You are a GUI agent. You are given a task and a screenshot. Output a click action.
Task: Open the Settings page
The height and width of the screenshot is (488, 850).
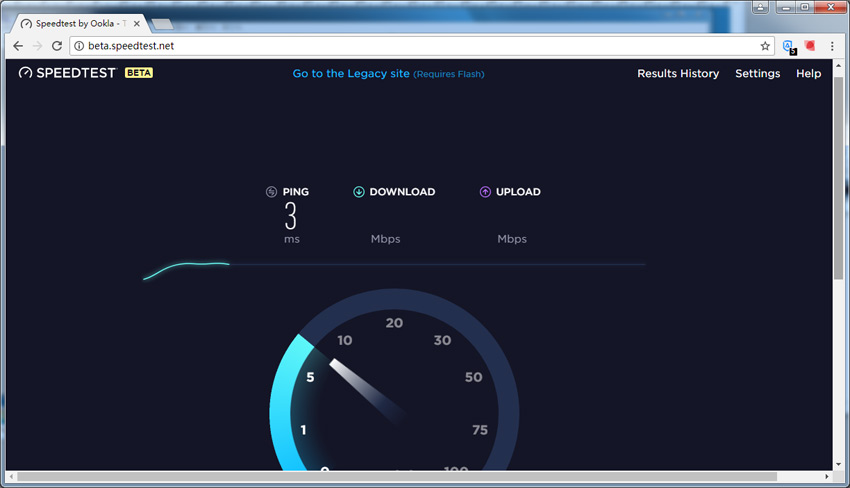(757, 74)
